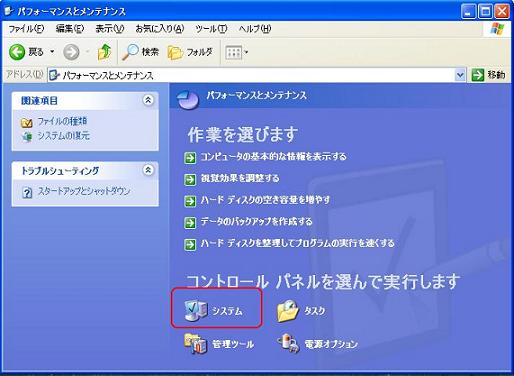Select task データのバックアップを作成する
Screen dimensions: 514x376
coord(256,222)
